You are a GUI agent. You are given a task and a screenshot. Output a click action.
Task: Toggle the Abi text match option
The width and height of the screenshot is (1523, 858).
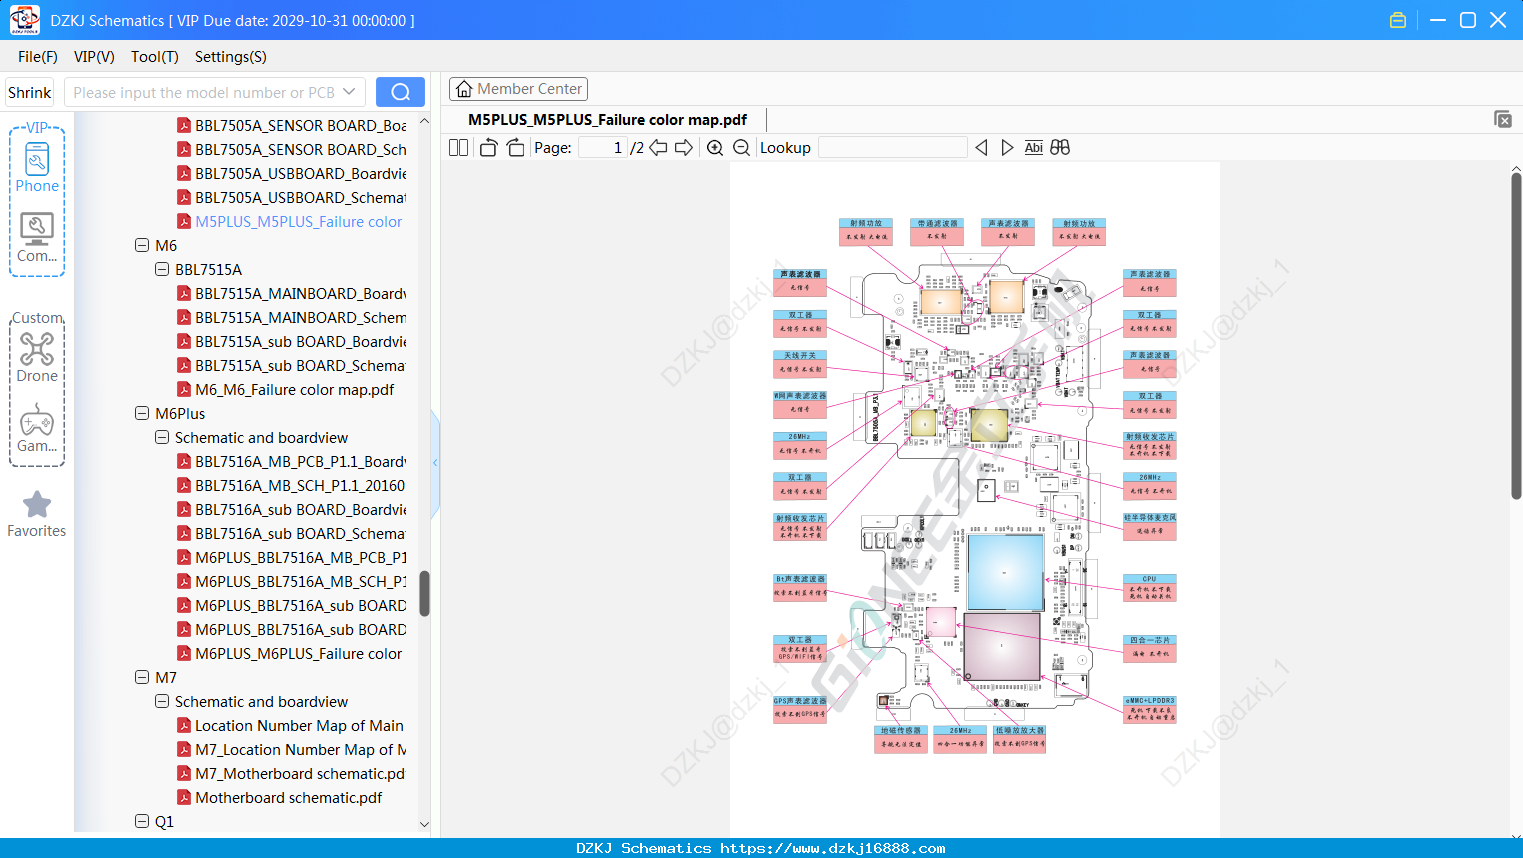tap(1034, 148)
